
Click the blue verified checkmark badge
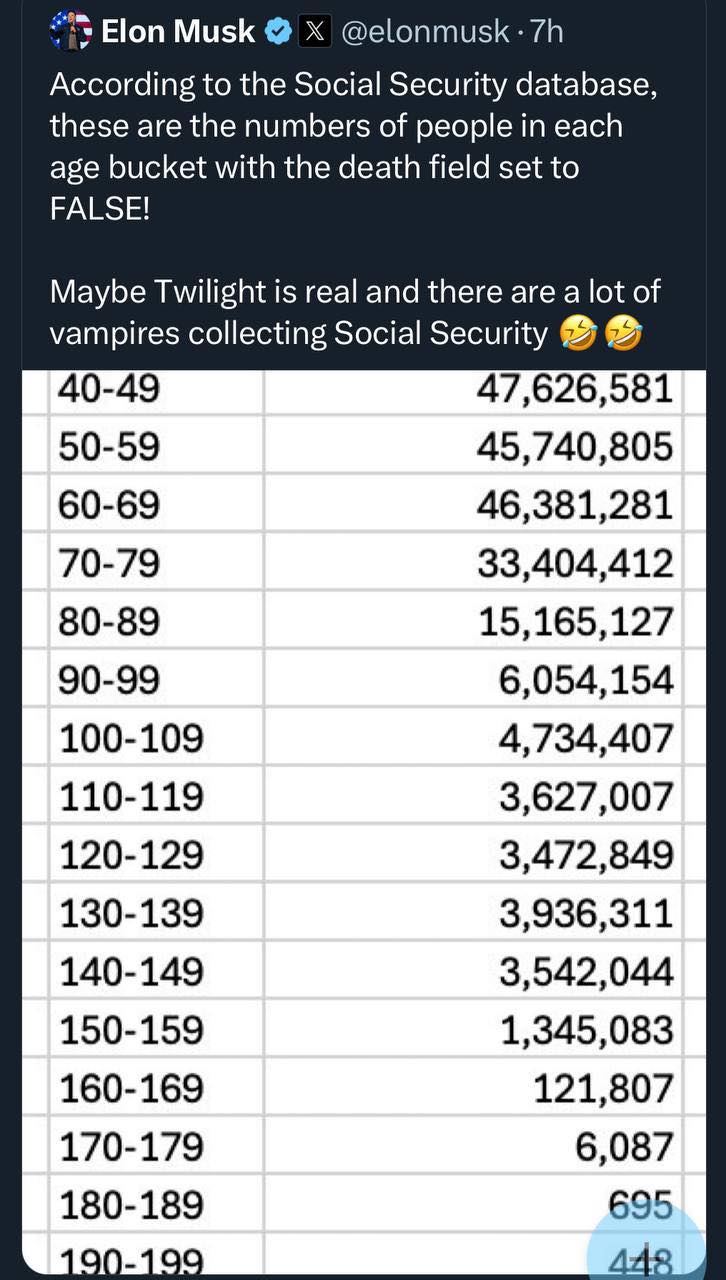click(278, 33)
